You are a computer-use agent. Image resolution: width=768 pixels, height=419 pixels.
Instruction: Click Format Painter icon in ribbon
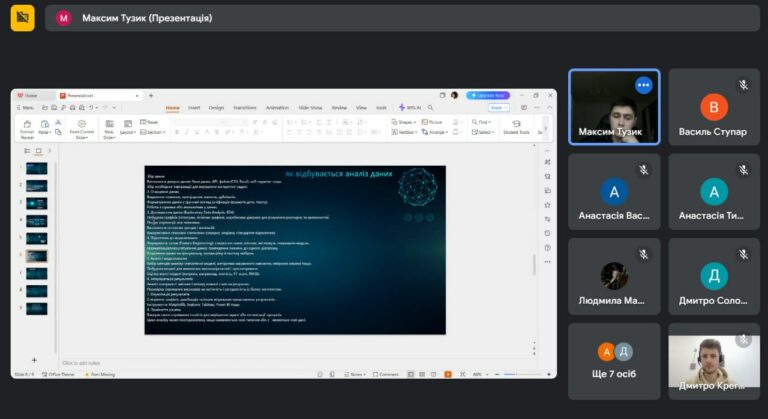[27, 128]
